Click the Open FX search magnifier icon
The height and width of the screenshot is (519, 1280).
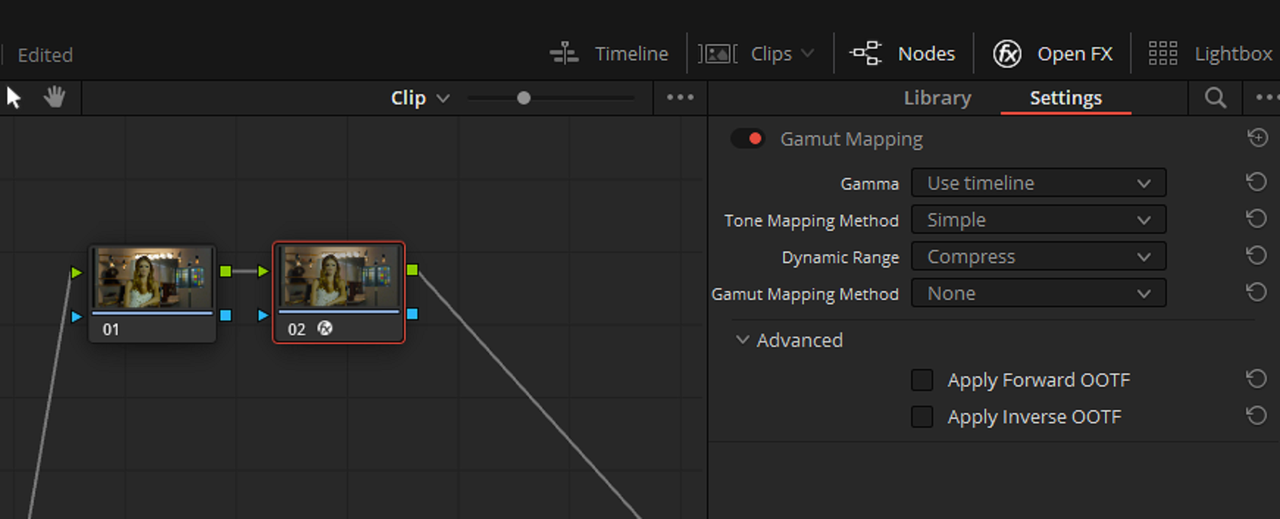1215,98
